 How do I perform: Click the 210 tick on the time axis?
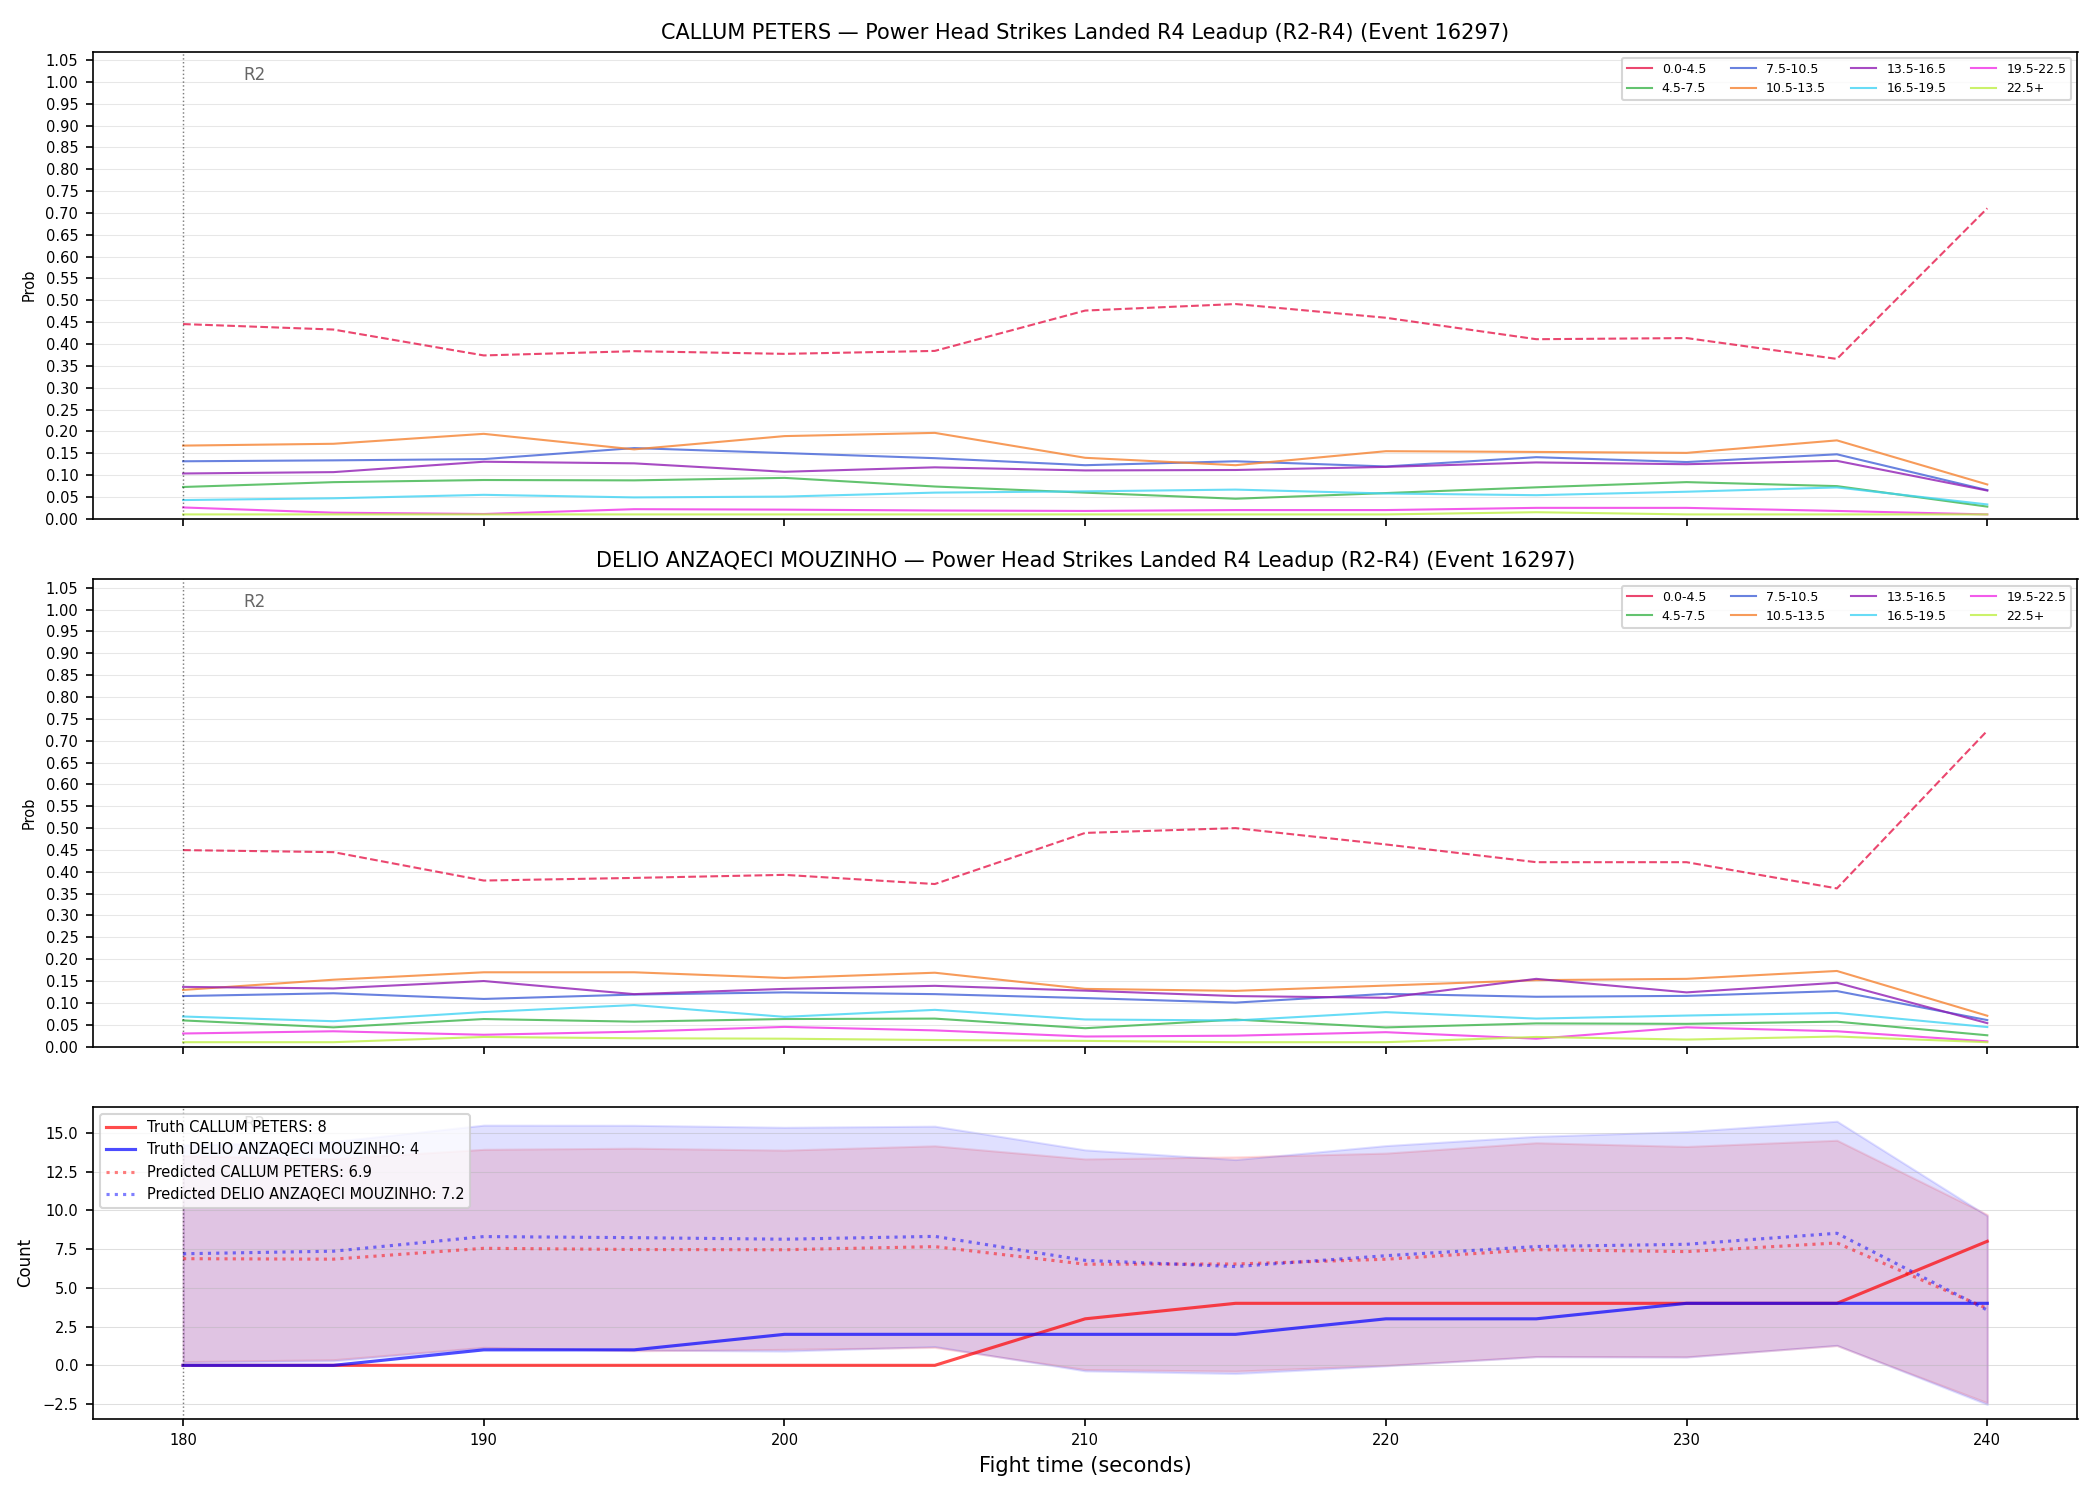1085,1440
